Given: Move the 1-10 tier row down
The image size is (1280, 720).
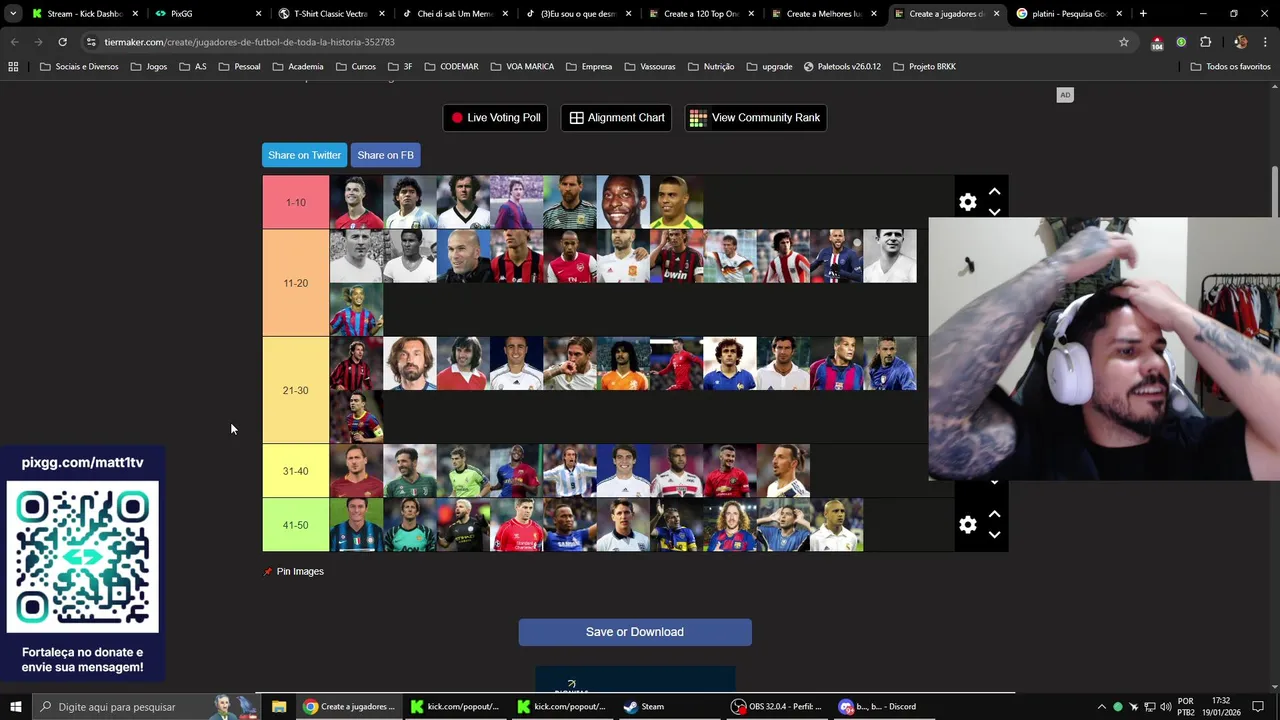Looking at the screenshot, I should pyautogui.click(x=994, y=212).
